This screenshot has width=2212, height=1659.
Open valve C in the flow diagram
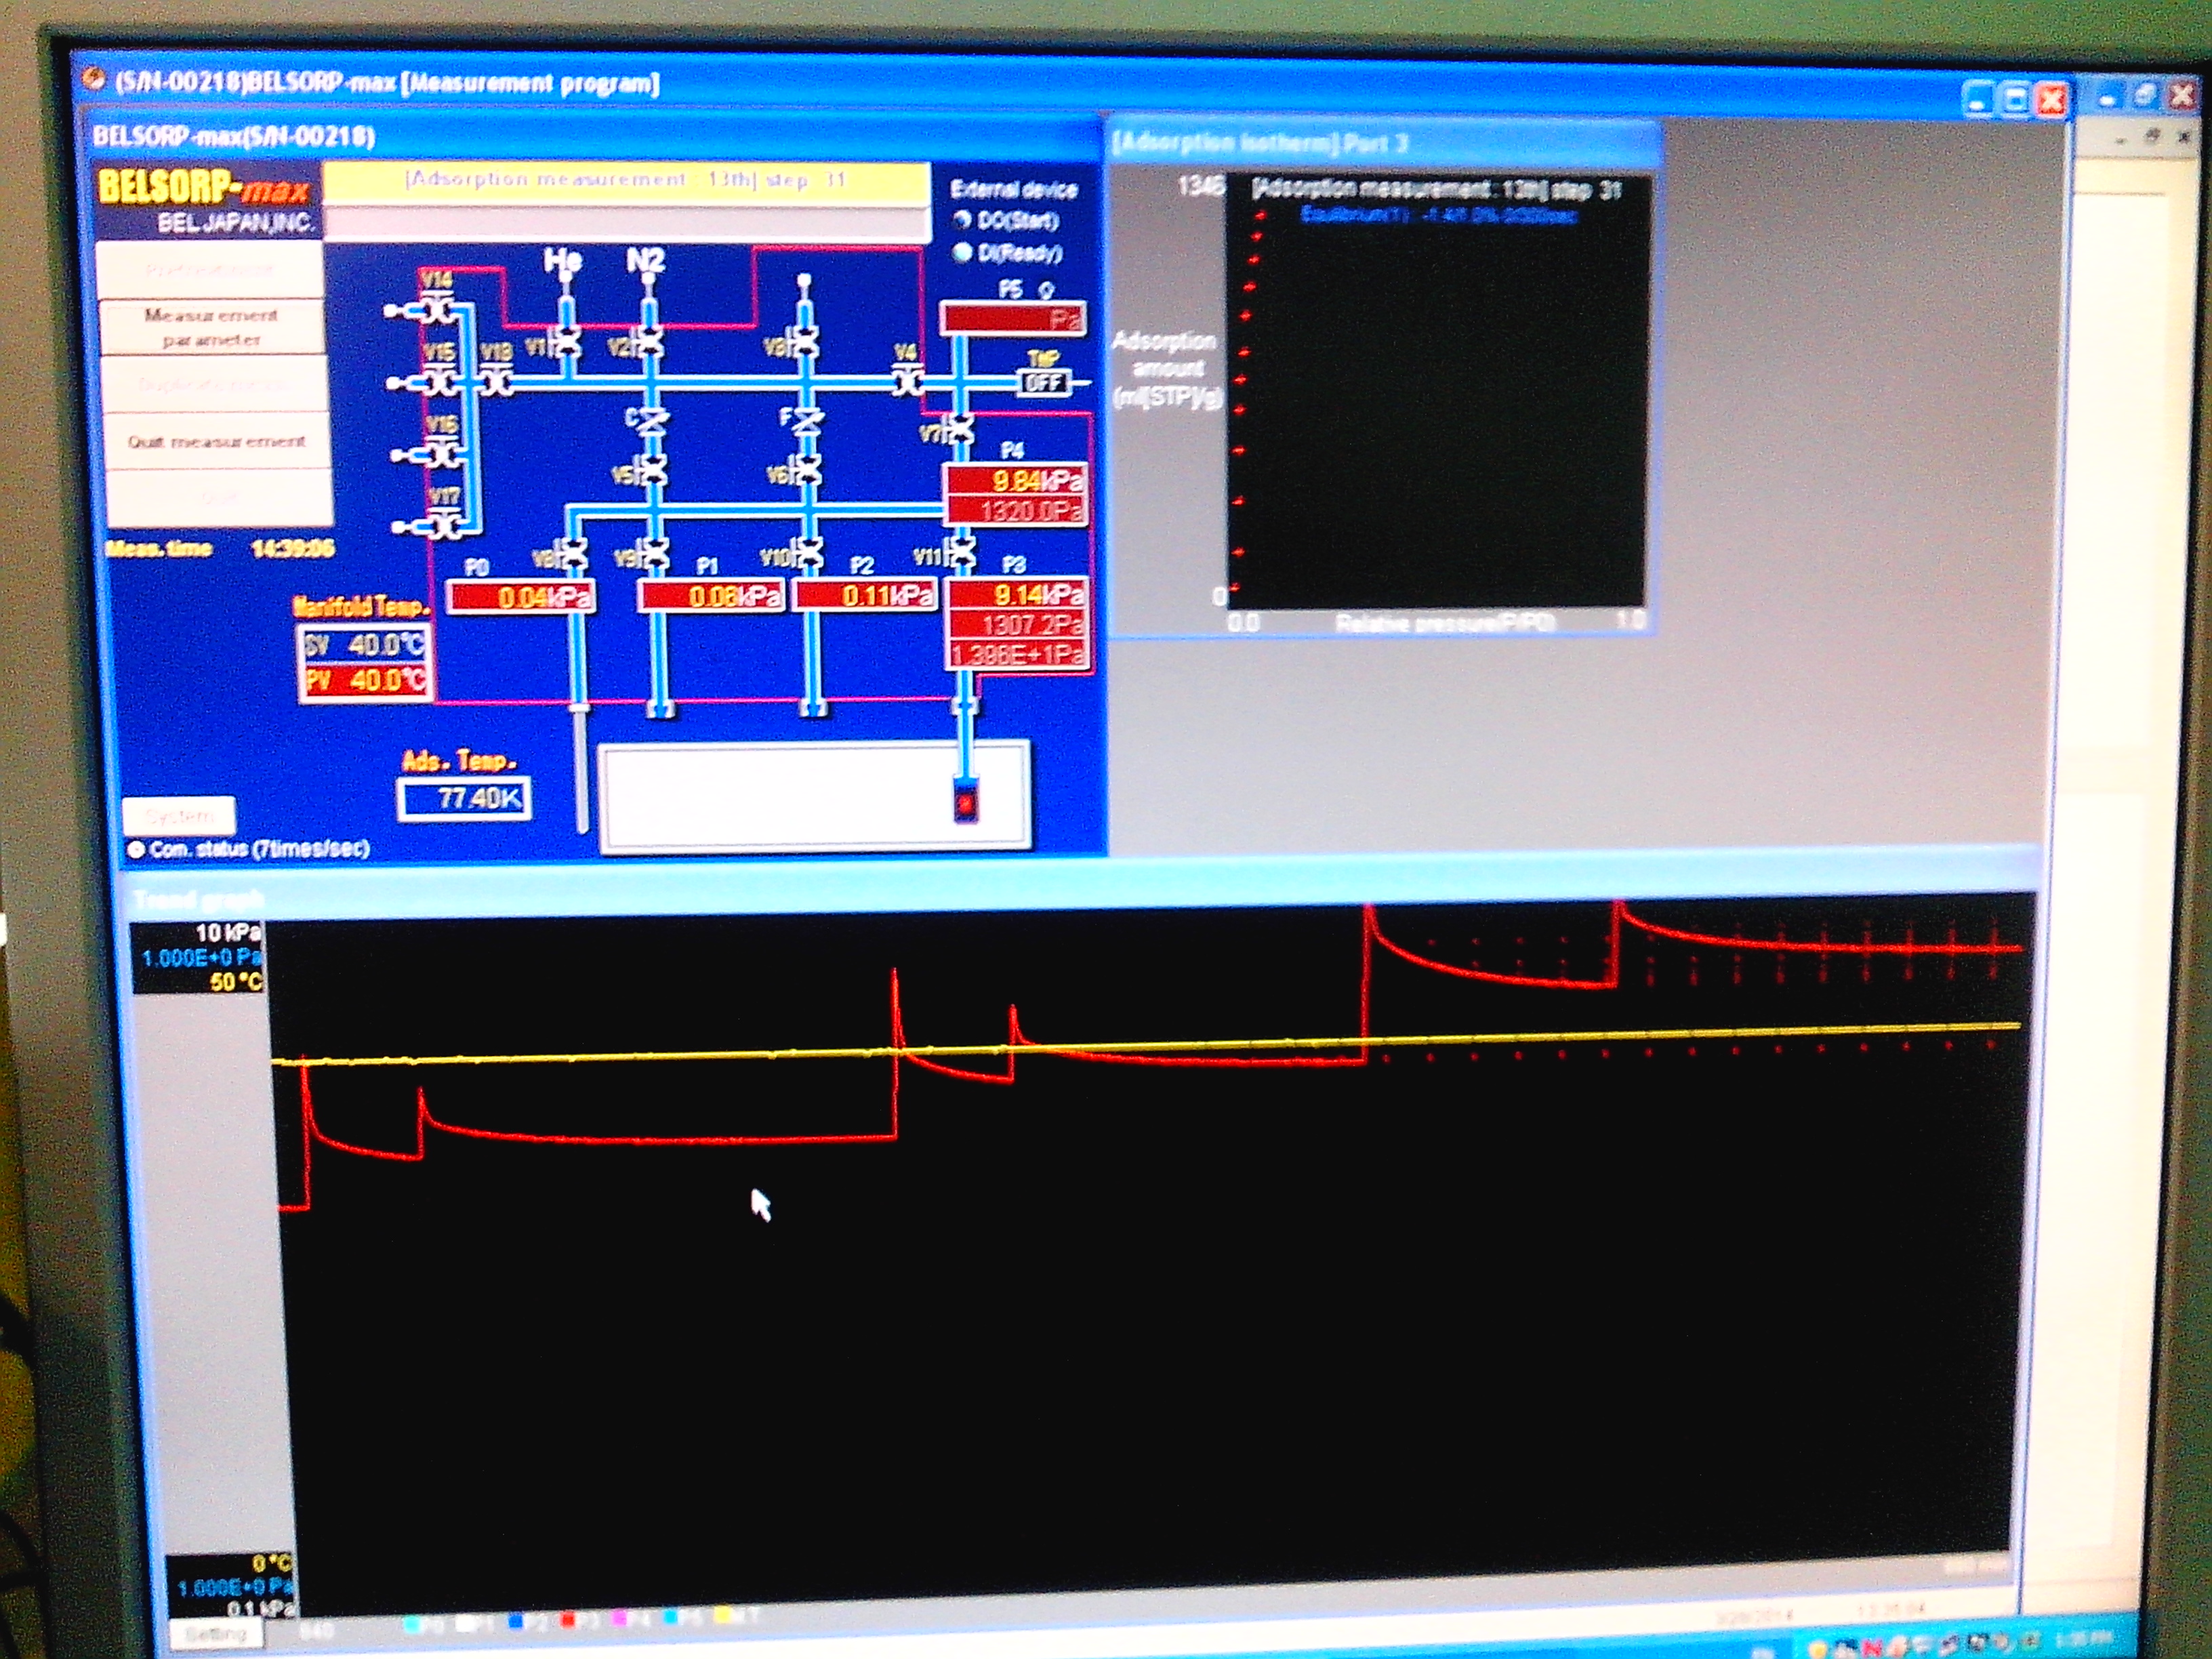pos(652,423)
